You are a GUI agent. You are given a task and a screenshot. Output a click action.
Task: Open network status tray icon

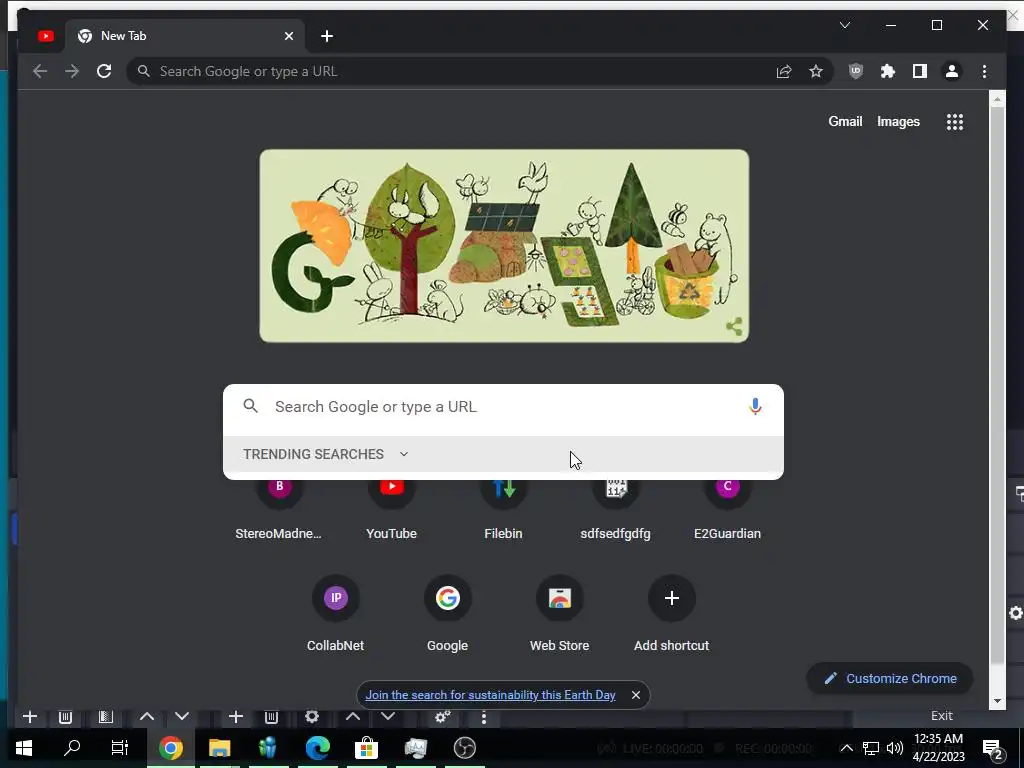point(871,748)
